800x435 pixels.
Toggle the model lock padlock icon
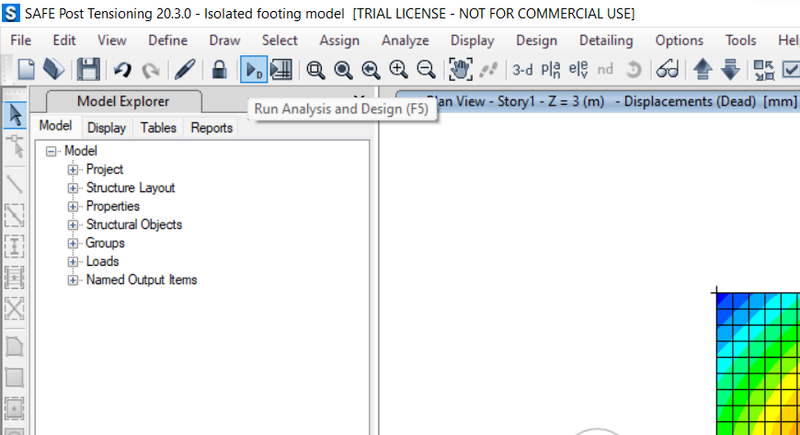[219, 69]
